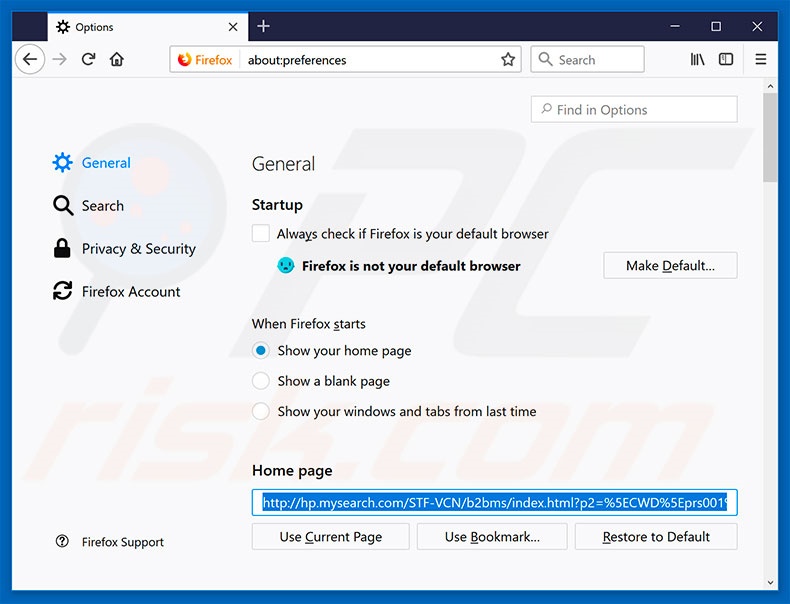Screen dimensions: 790x604
Task: Enable always check default browser checkbox
Action: [261, 234]
